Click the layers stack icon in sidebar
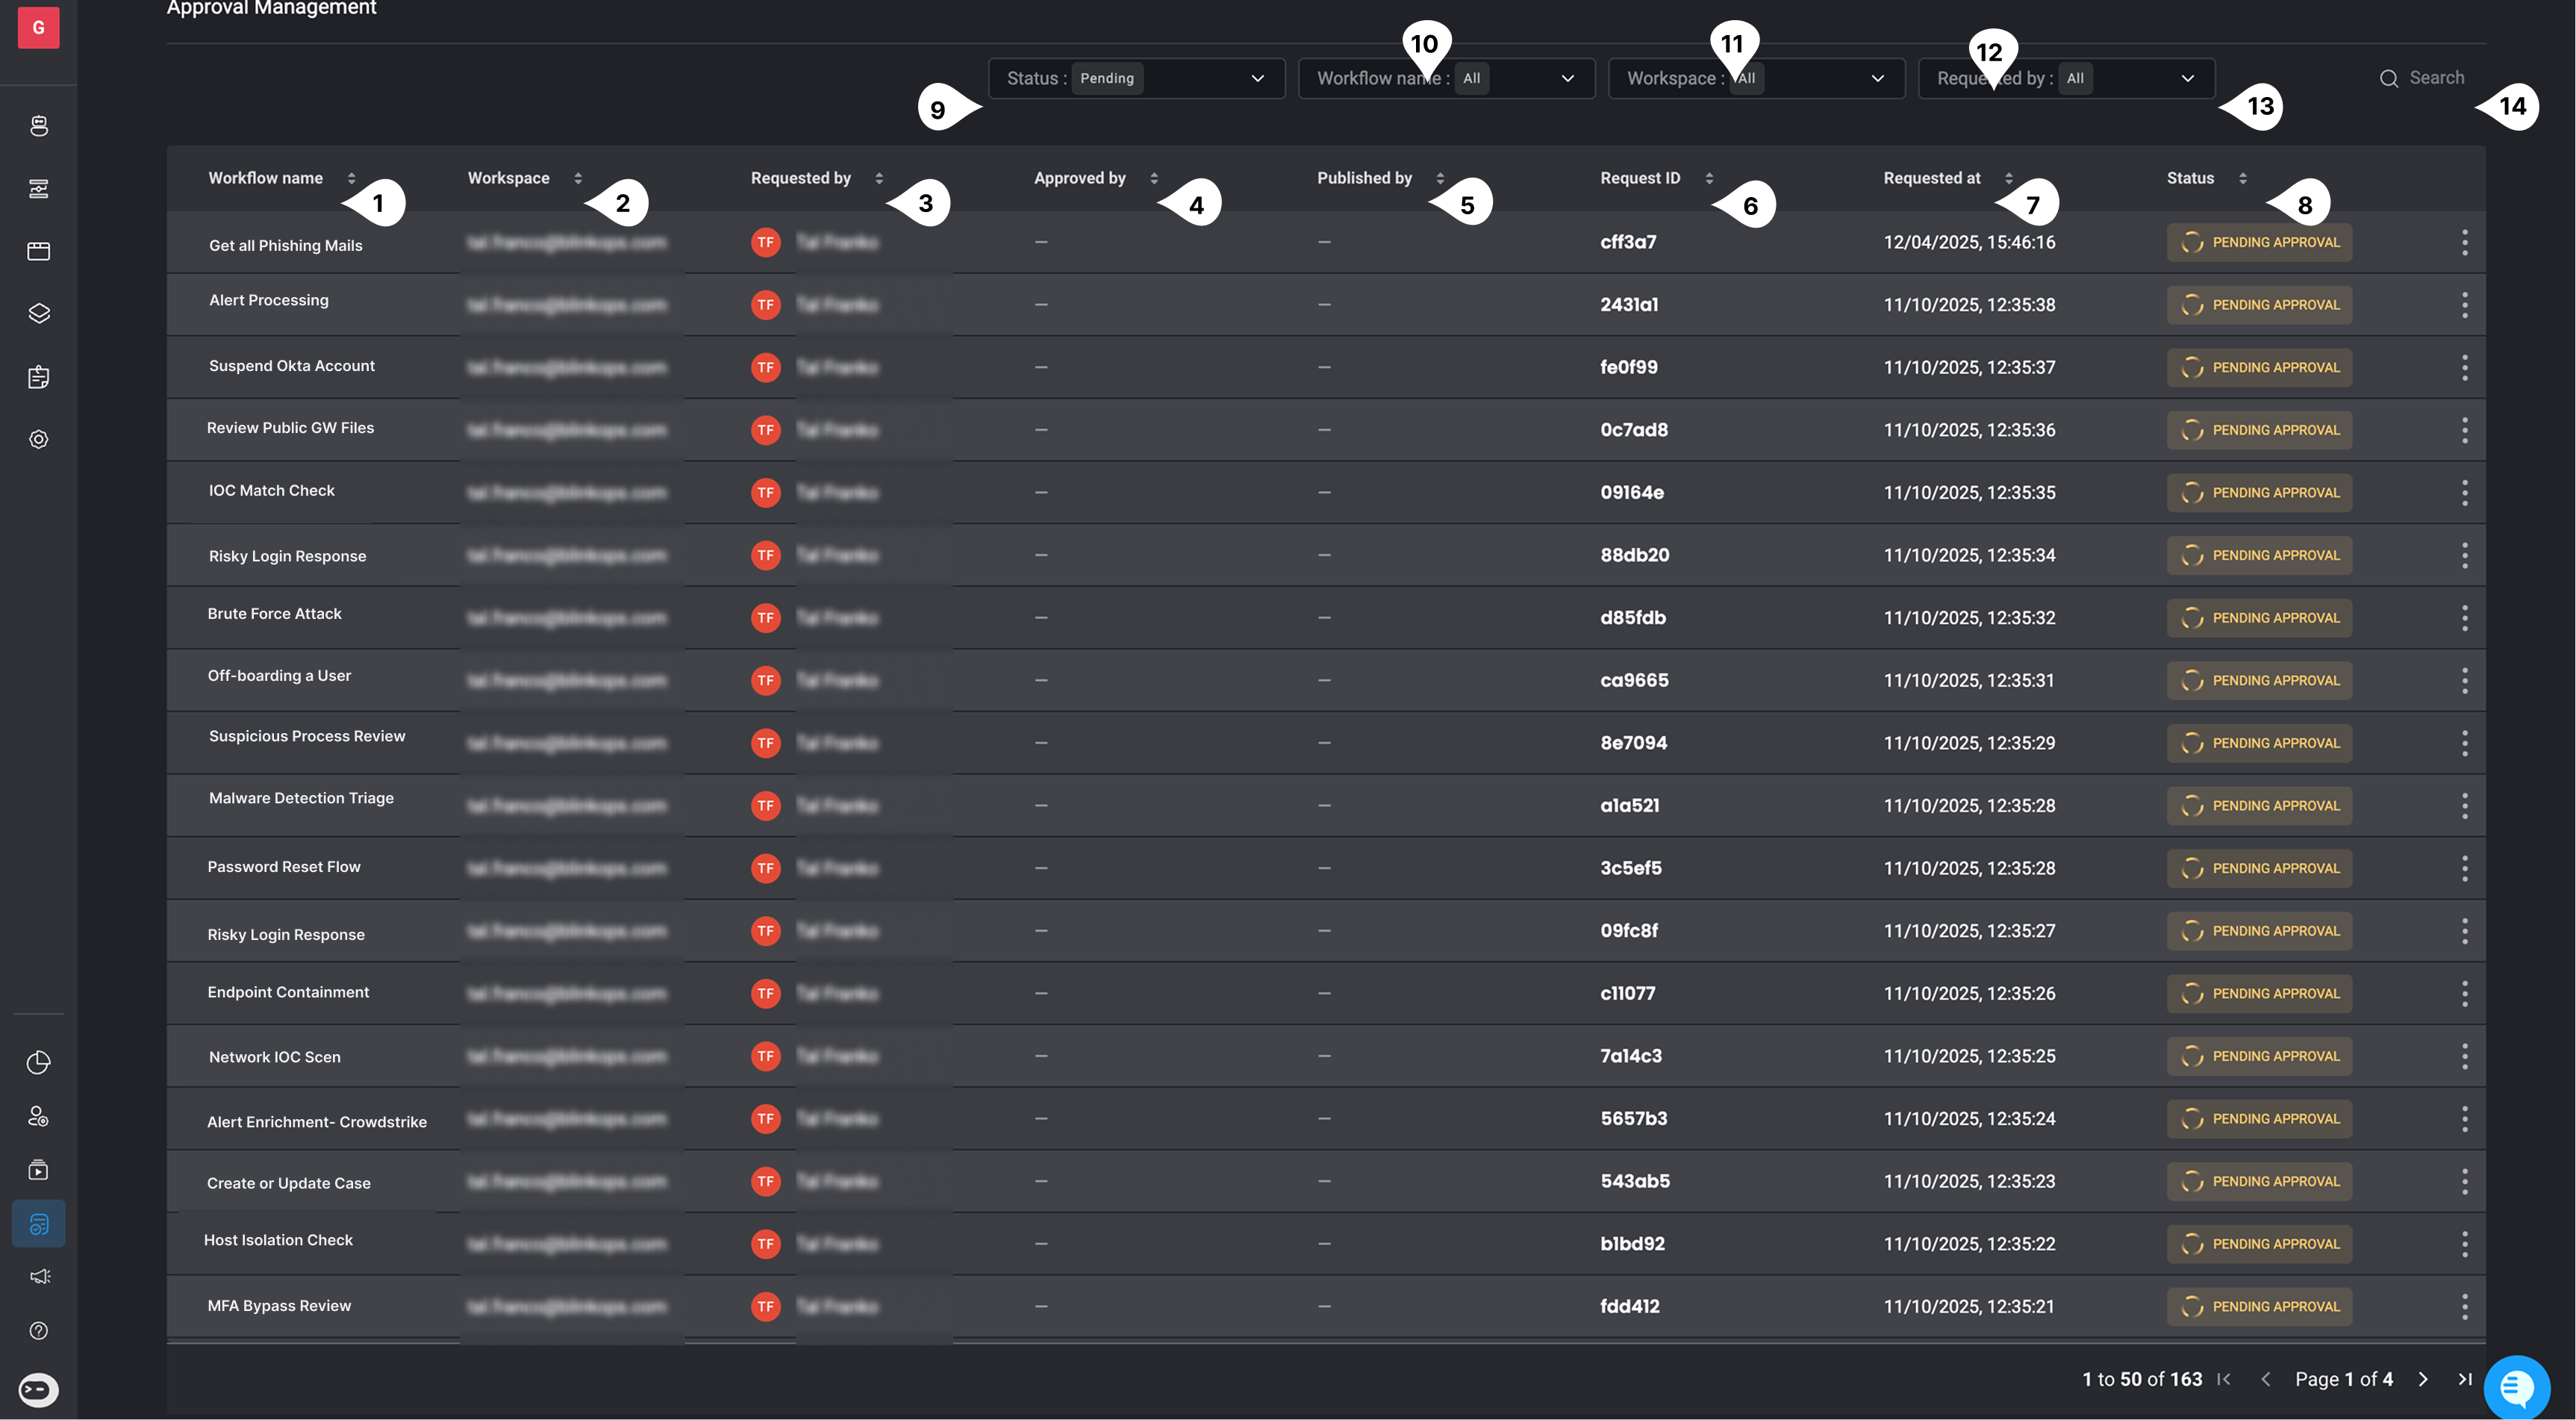2576x1420 pixels. [x=38, y=313]
